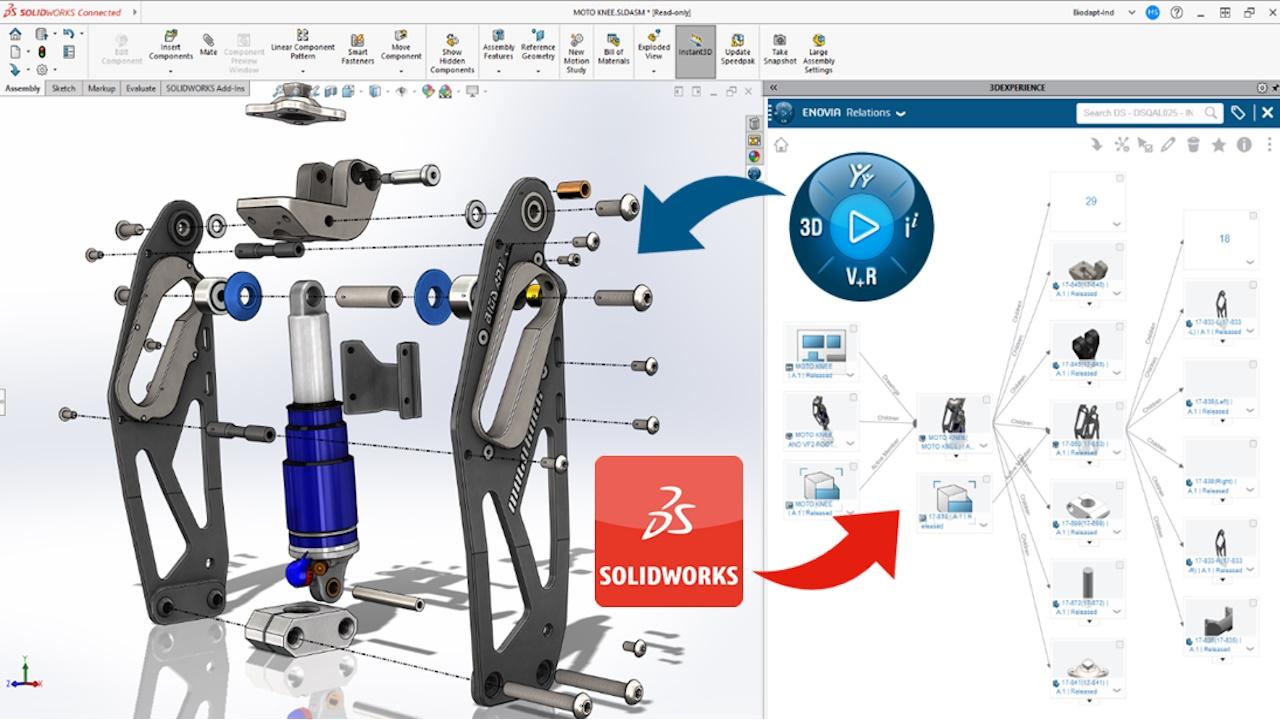
Task: Toggle the Instant3D button
Action: [x=695, y=50]
